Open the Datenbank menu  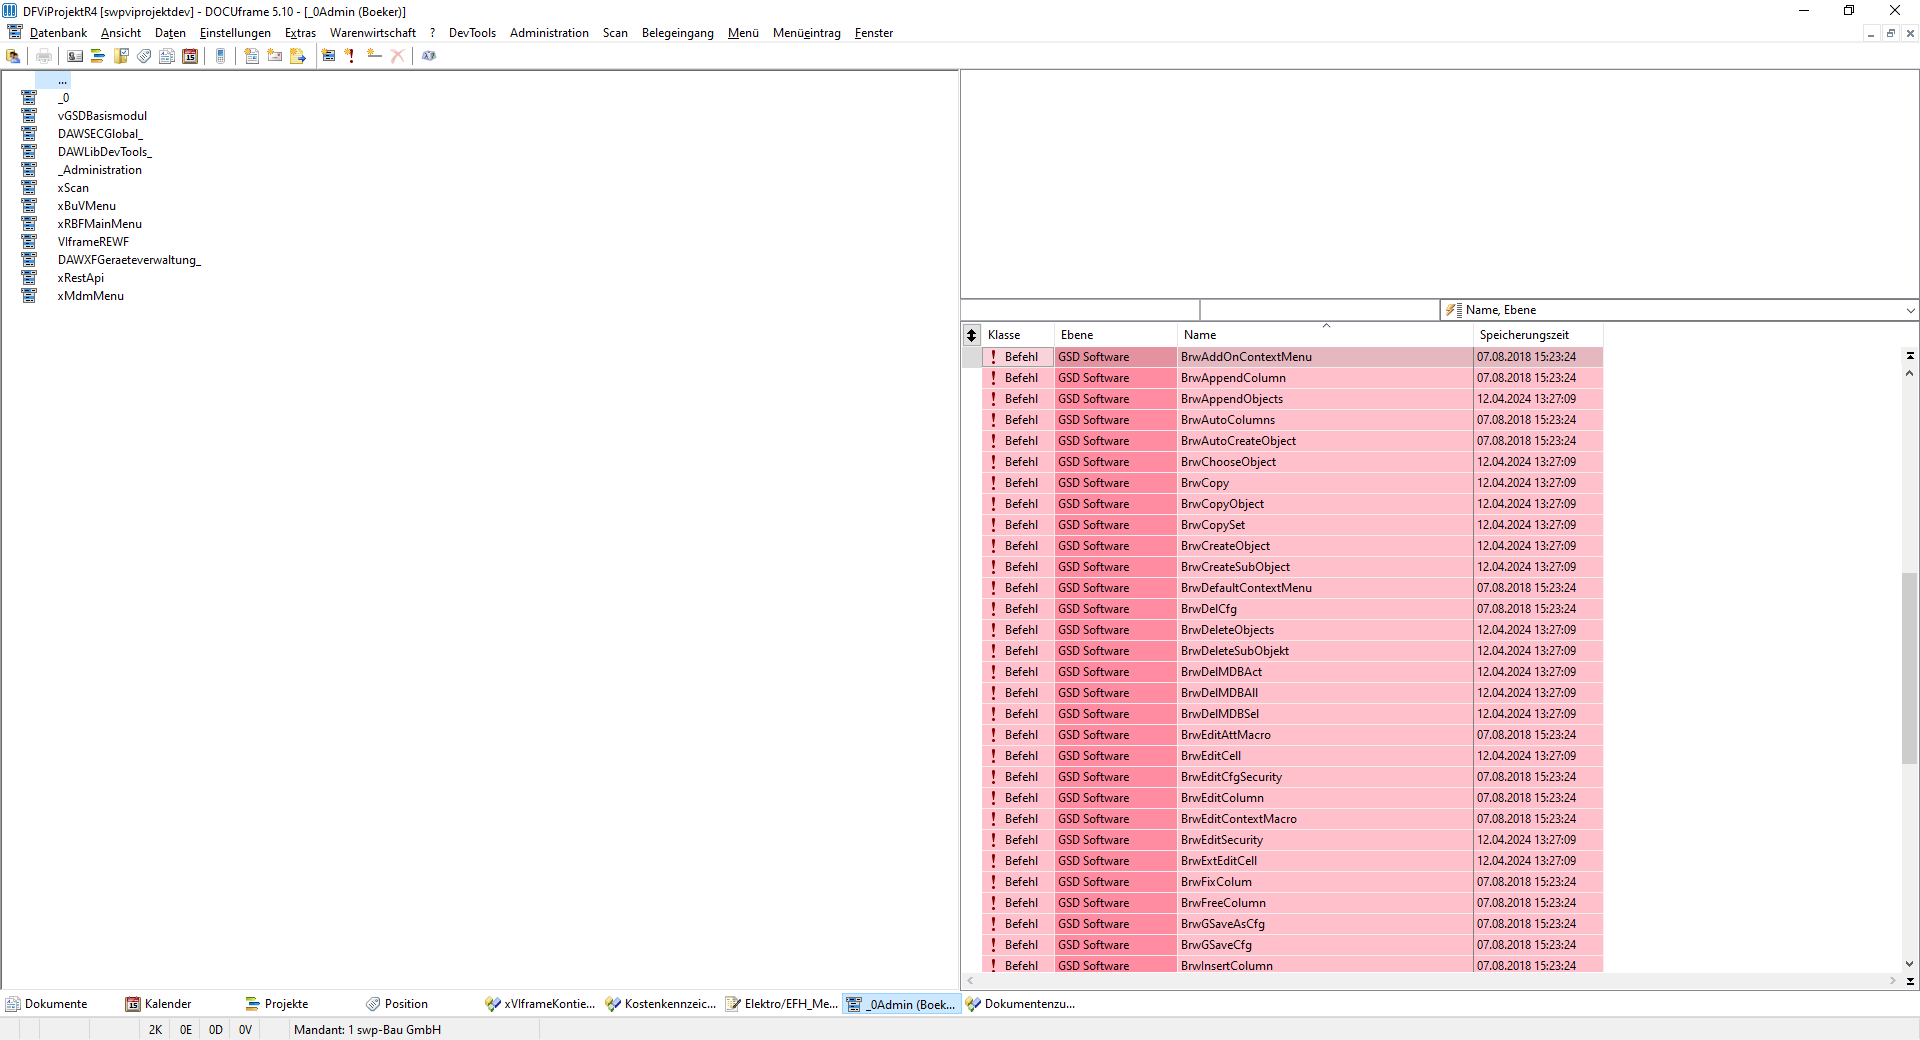pos(58,33)
